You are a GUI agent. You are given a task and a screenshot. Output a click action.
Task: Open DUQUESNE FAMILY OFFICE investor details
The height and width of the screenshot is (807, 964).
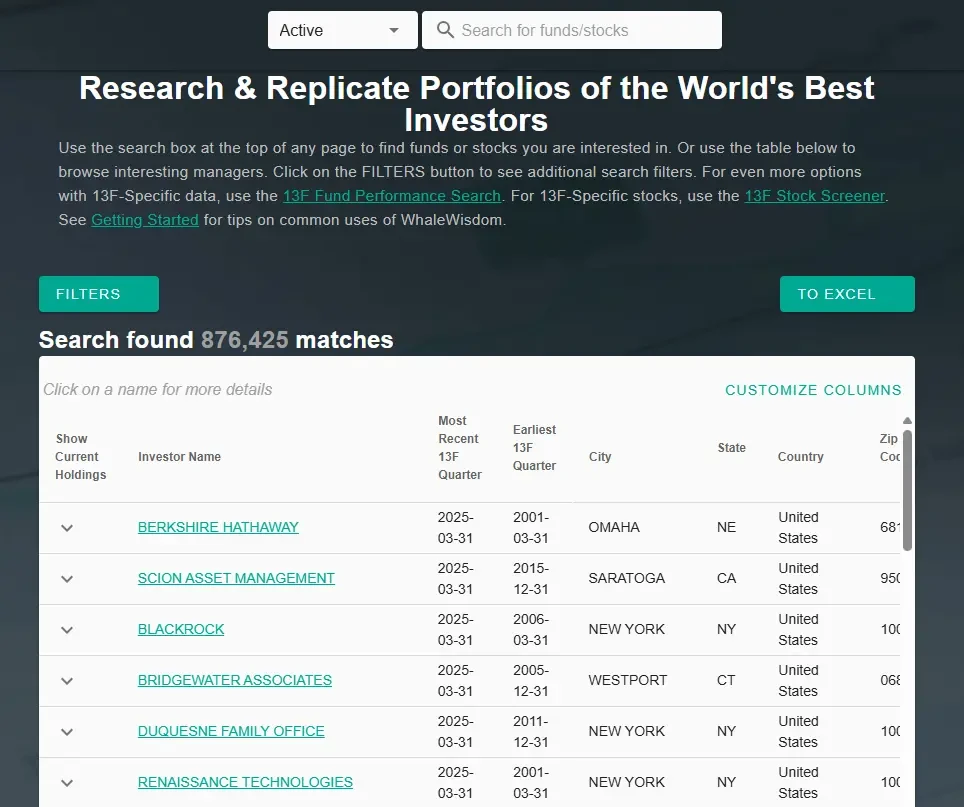tap(231, 731)
